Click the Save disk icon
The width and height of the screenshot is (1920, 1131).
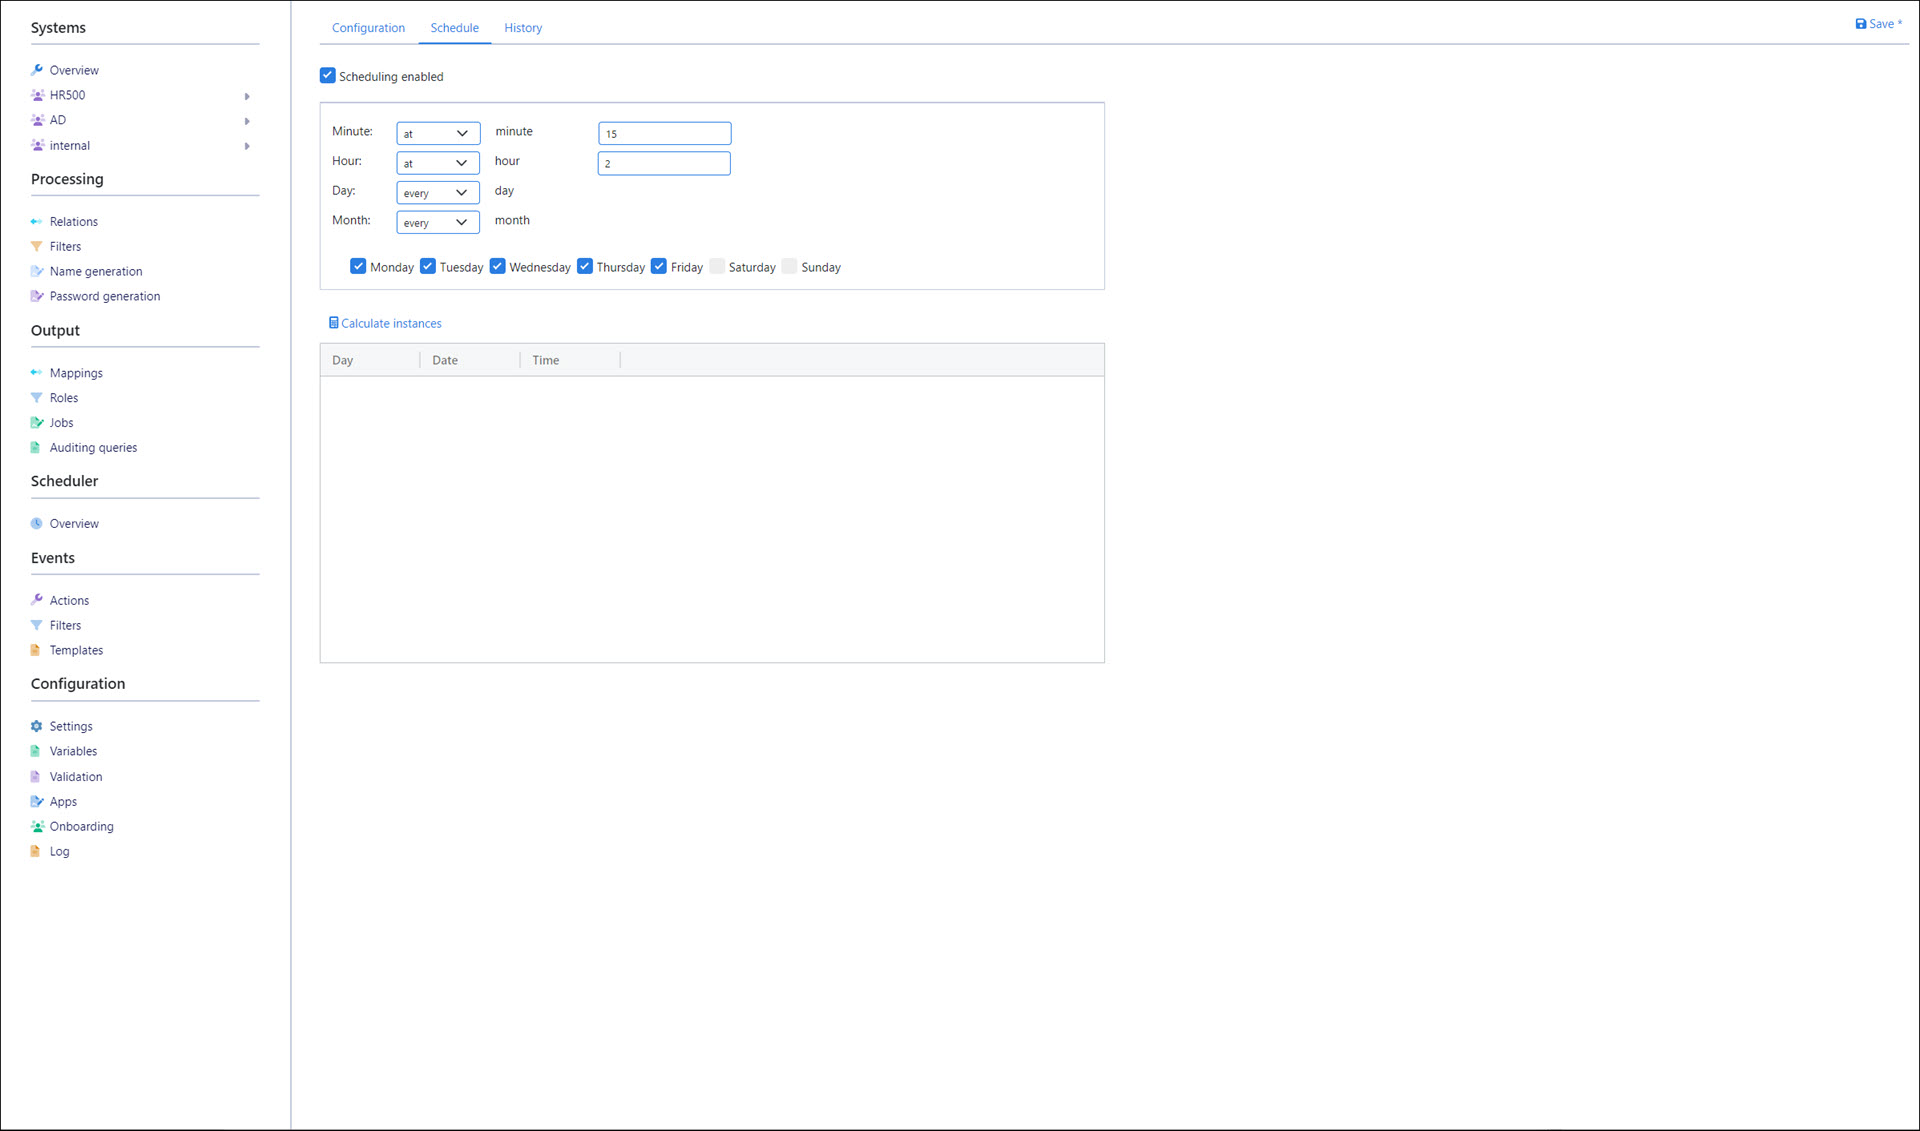pyautogui.click(x=1860, y=24)
